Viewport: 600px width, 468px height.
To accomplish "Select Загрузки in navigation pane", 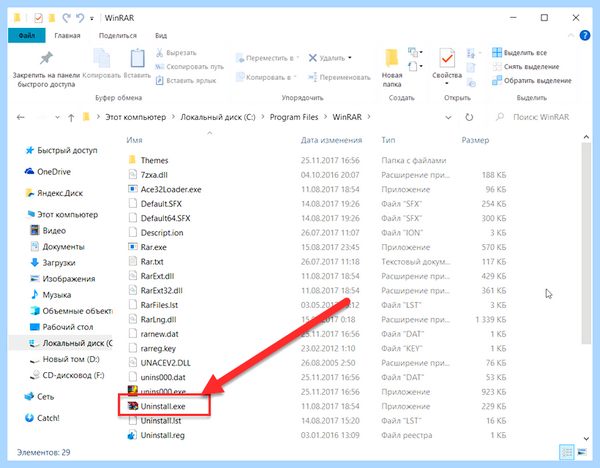I will coord(52,263).
